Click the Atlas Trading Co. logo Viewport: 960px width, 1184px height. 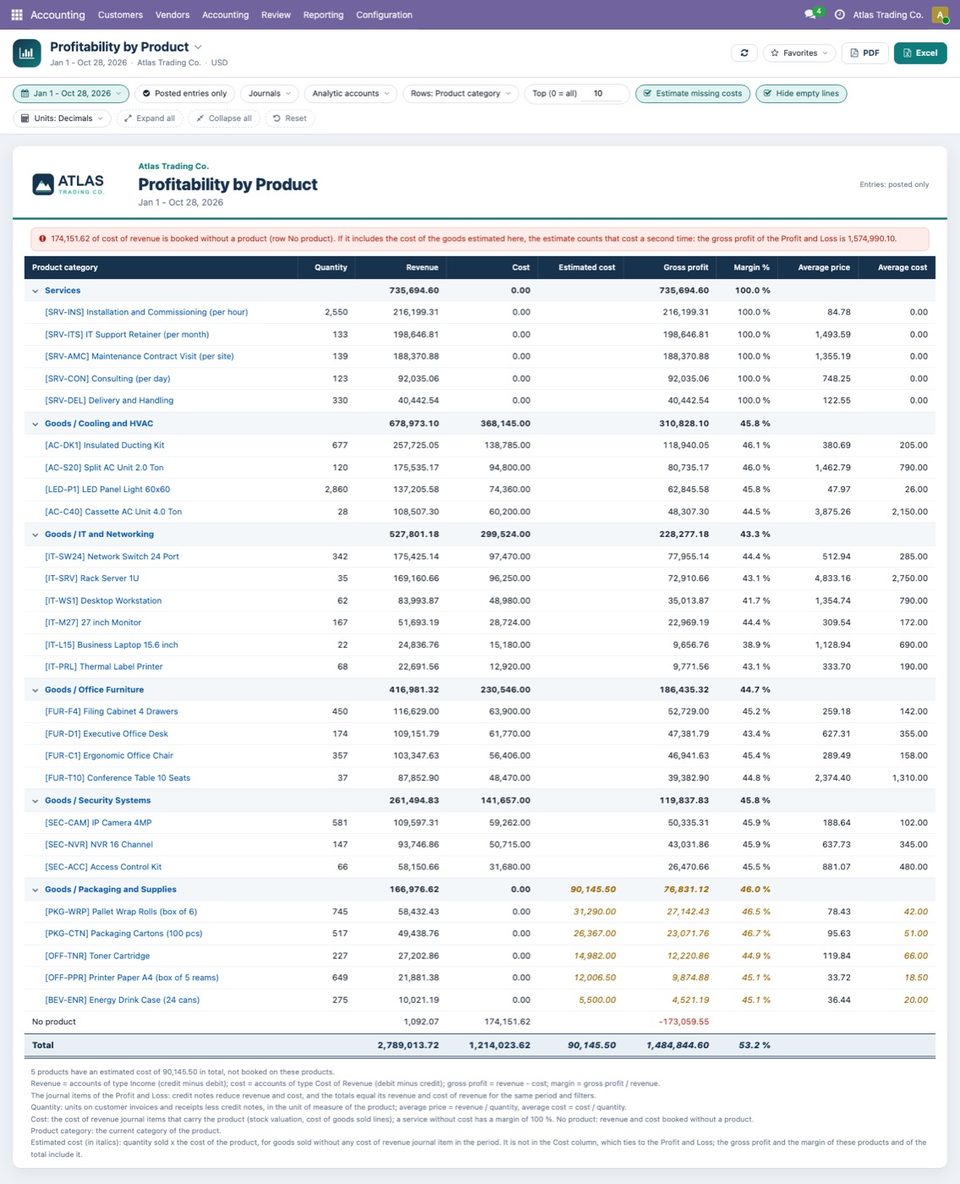click(x=68, y=184)
